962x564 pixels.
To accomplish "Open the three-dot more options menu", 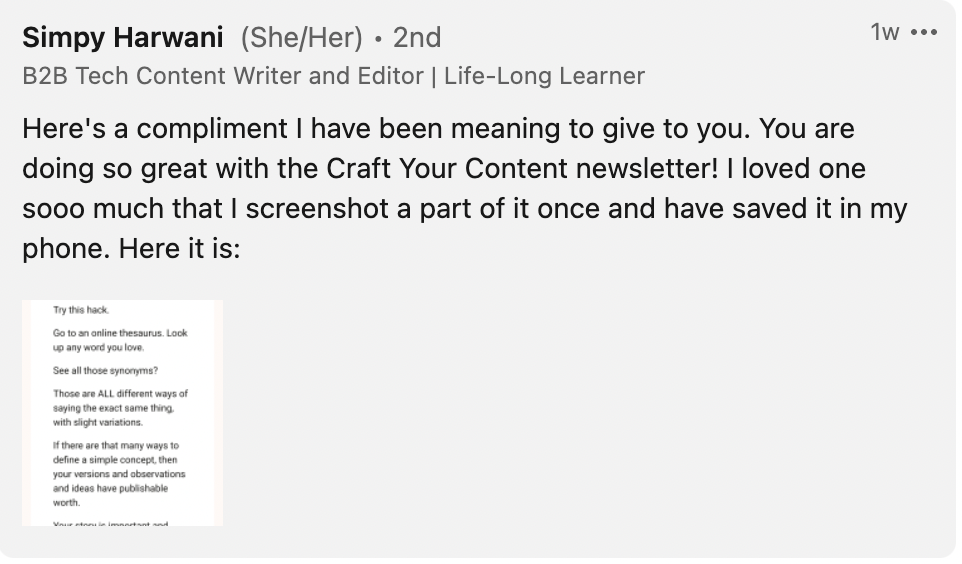I will pos(925,33).
